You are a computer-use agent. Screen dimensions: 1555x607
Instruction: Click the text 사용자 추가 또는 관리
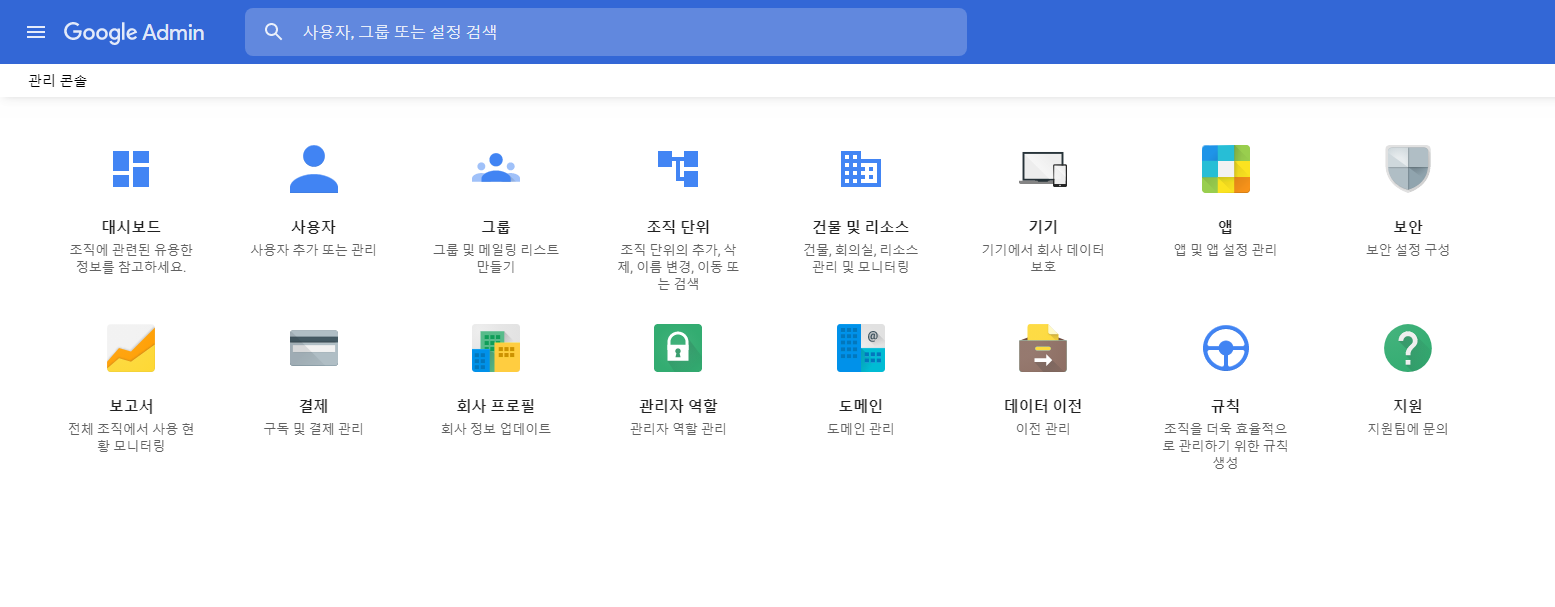pos(314,250)
